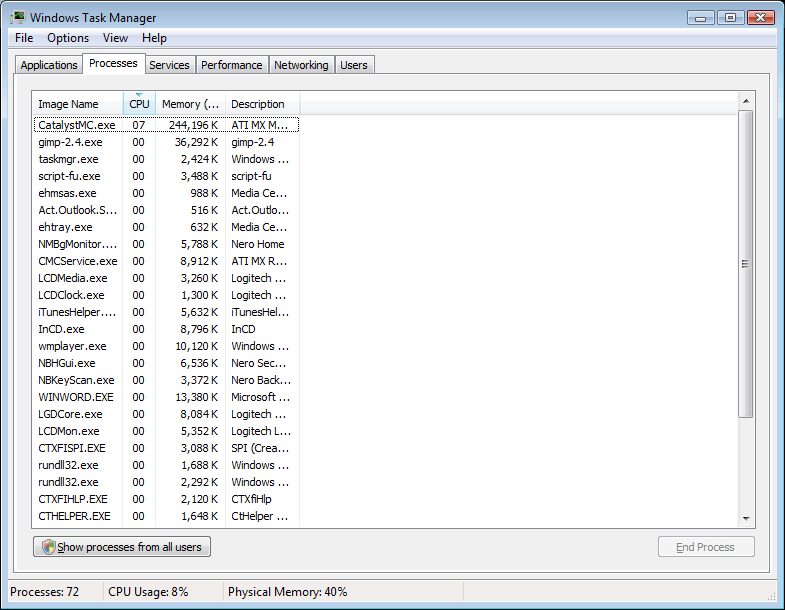The width and height of the screenshot is (785, 610).
Task: Click the 1,688 K rundll32.exe memory value
Action: tap(199, 465)
